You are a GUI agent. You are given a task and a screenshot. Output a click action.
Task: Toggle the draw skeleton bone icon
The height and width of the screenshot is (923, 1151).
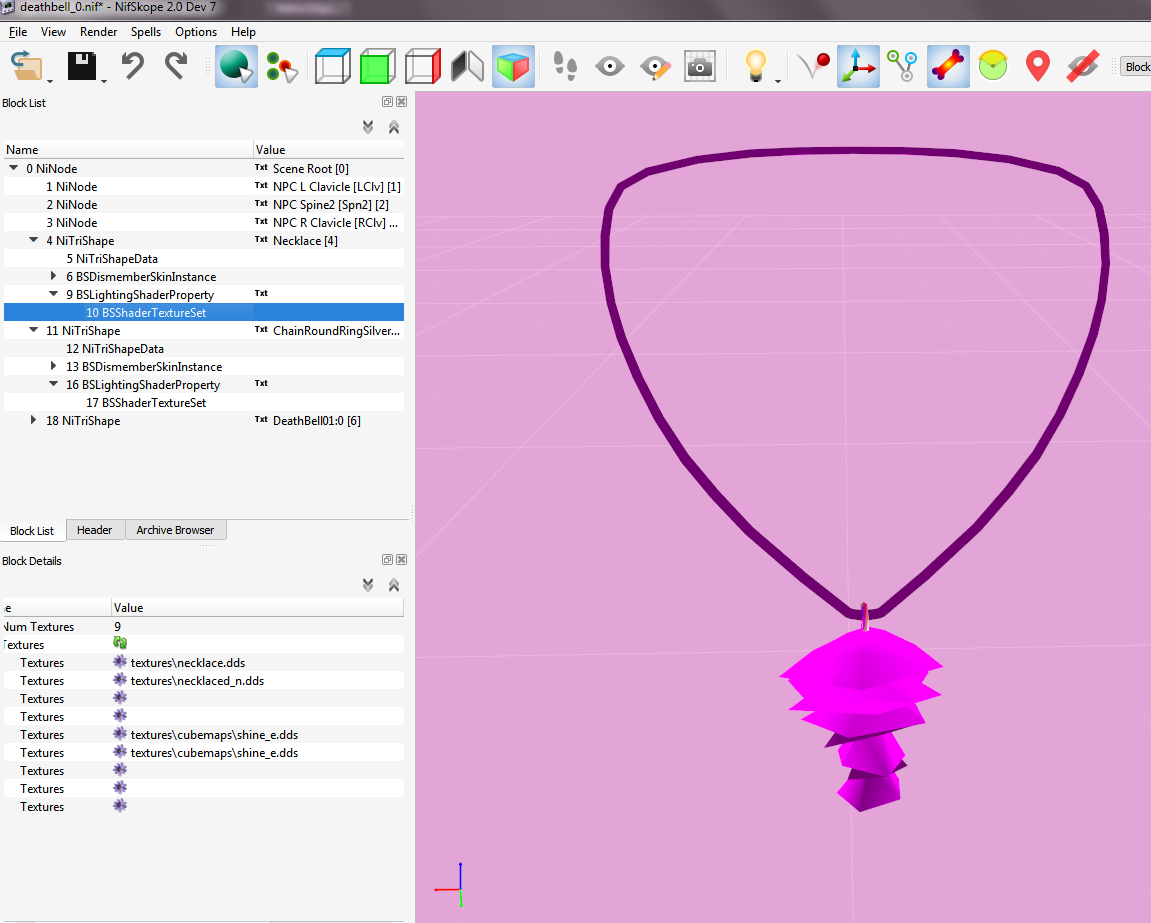click(x=948, y=66)
